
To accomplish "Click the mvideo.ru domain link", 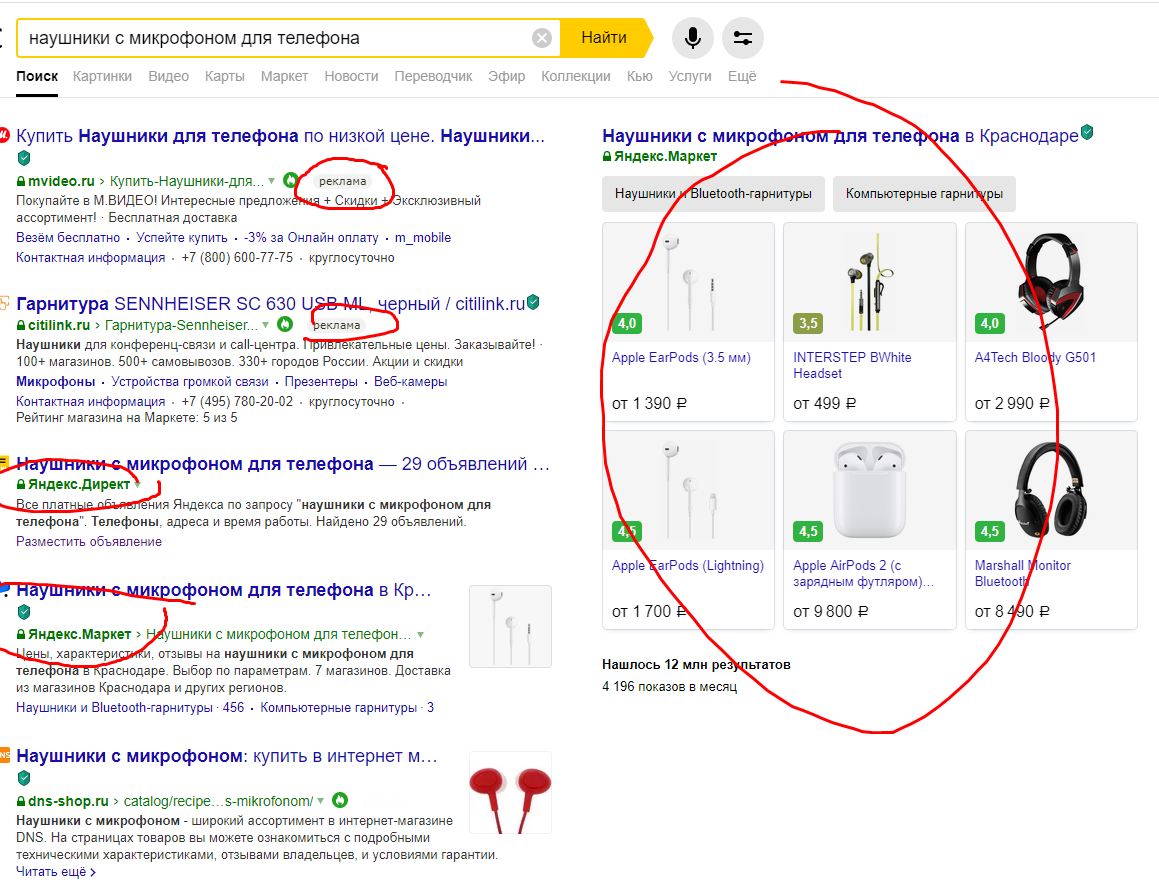I will 61,181.
